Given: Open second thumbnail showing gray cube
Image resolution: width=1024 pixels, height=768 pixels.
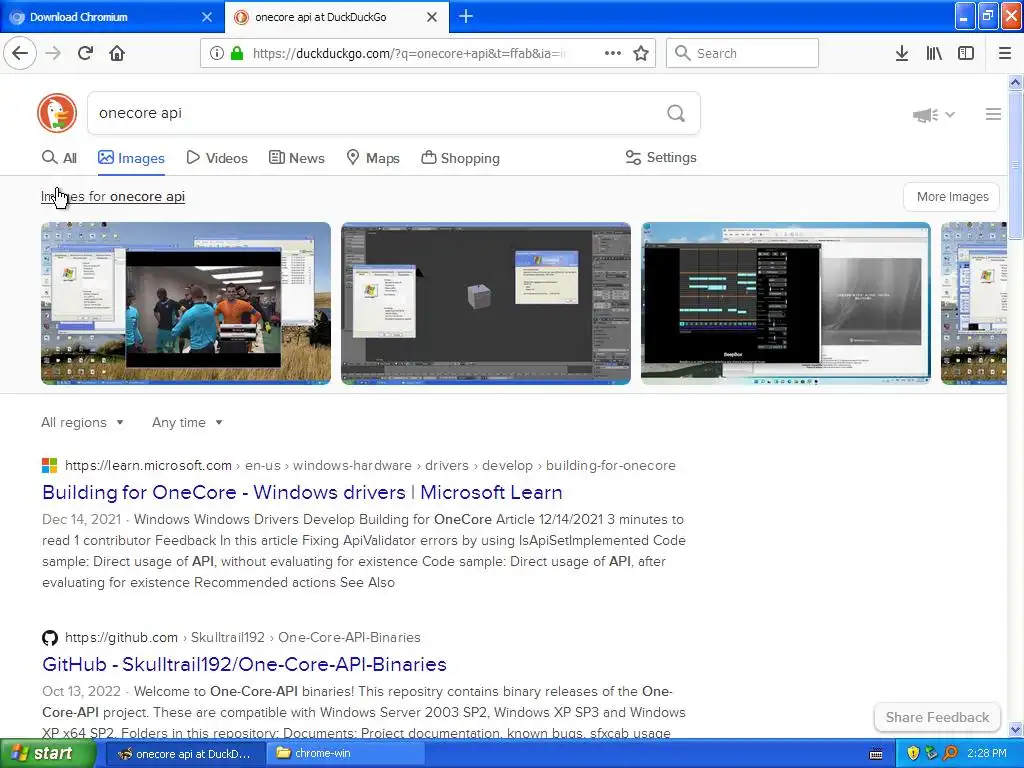Looking at the screenshot, I should pos(486,303).
